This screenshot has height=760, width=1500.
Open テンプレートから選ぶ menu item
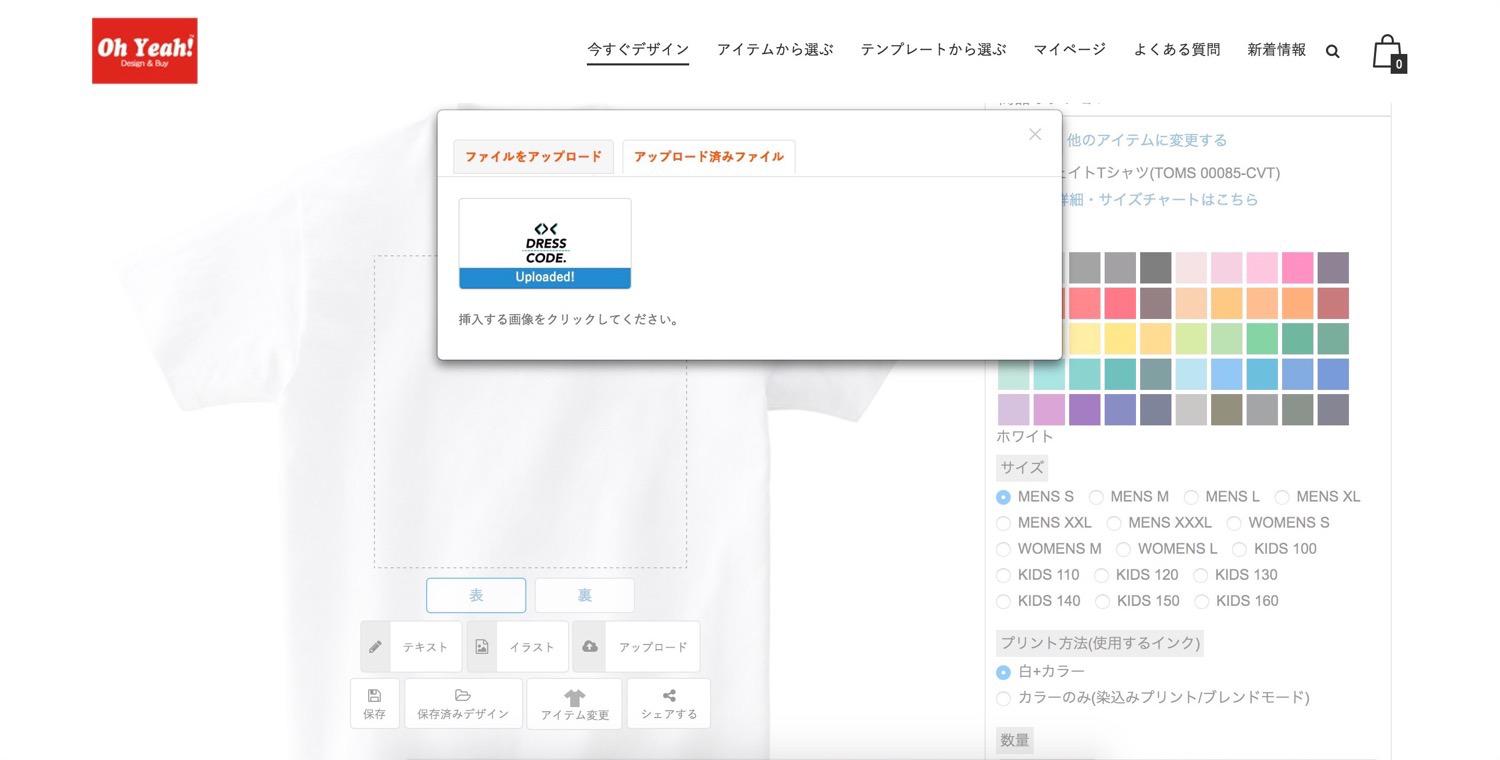[x=933, y=49]
